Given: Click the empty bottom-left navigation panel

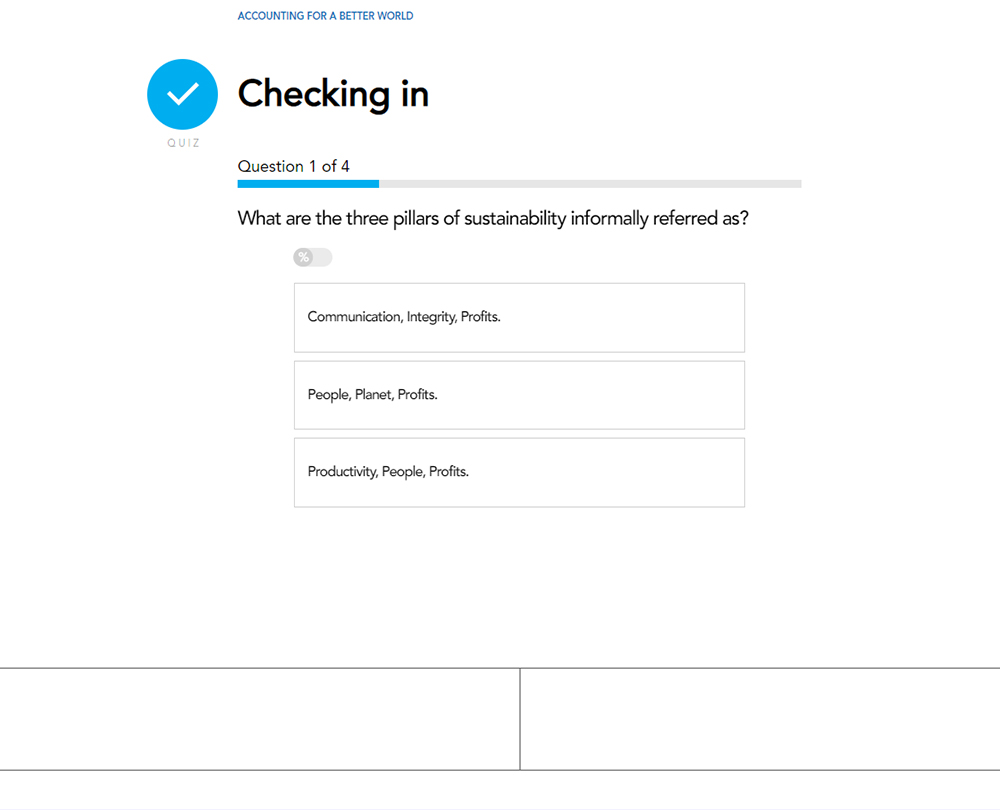Looking at the screenshot, I should pyautogui.click(x=259, y=719).
